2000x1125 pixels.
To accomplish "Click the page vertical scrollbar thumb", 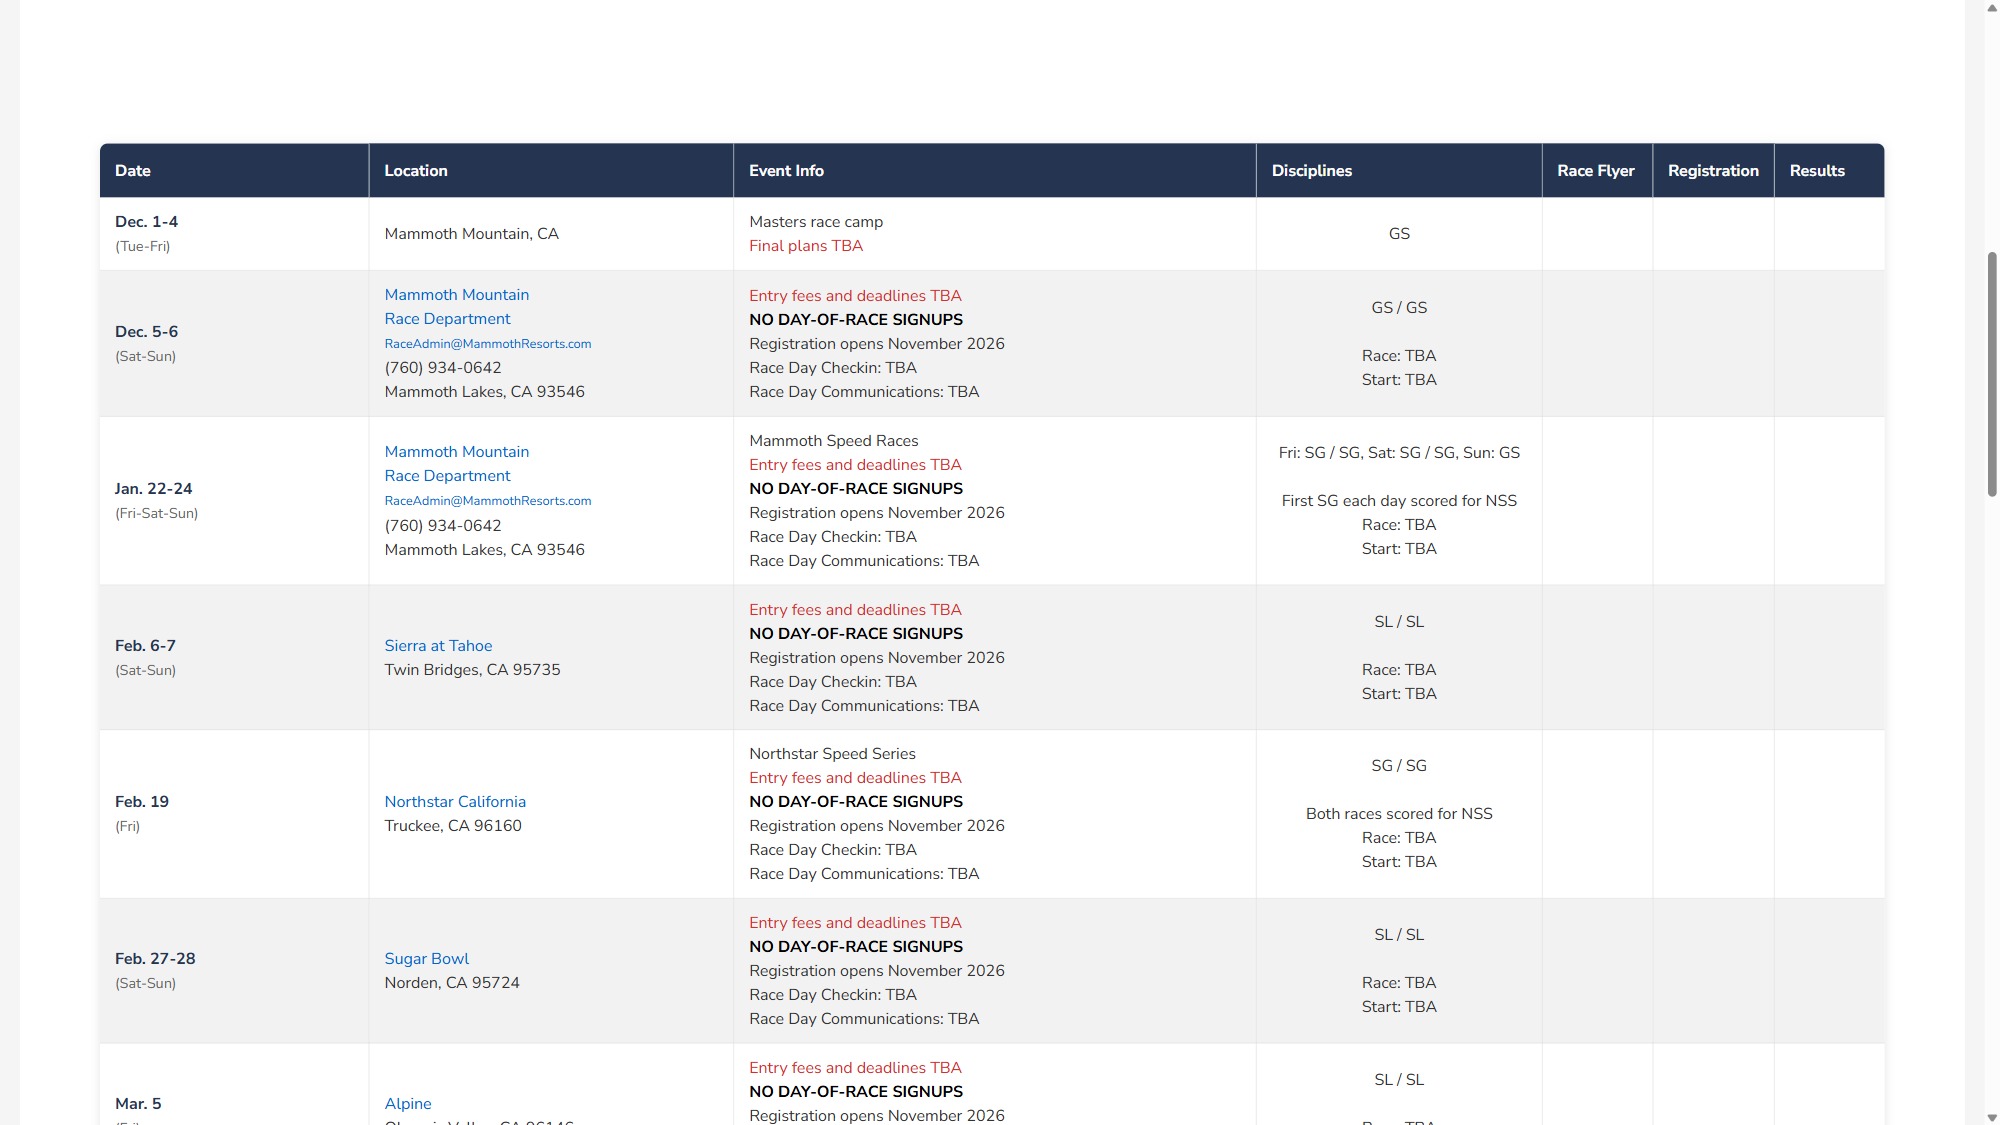I will click(x=1992, y=375).
